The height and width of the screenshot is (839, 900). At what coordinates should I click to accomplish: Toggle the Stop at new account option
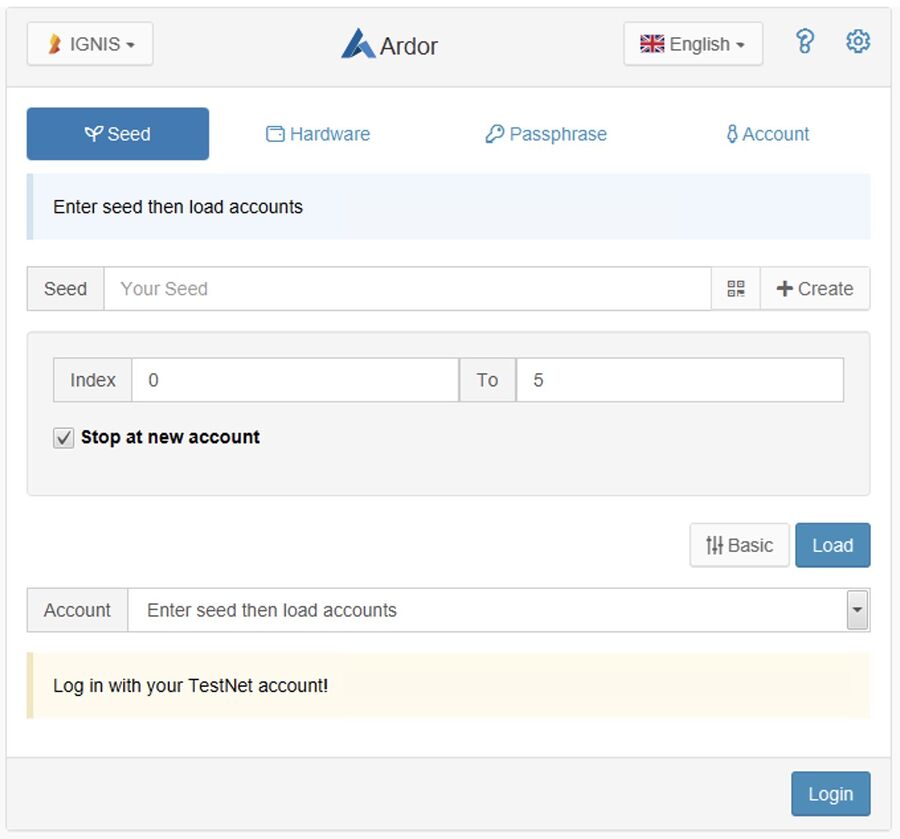coord(63,437)
